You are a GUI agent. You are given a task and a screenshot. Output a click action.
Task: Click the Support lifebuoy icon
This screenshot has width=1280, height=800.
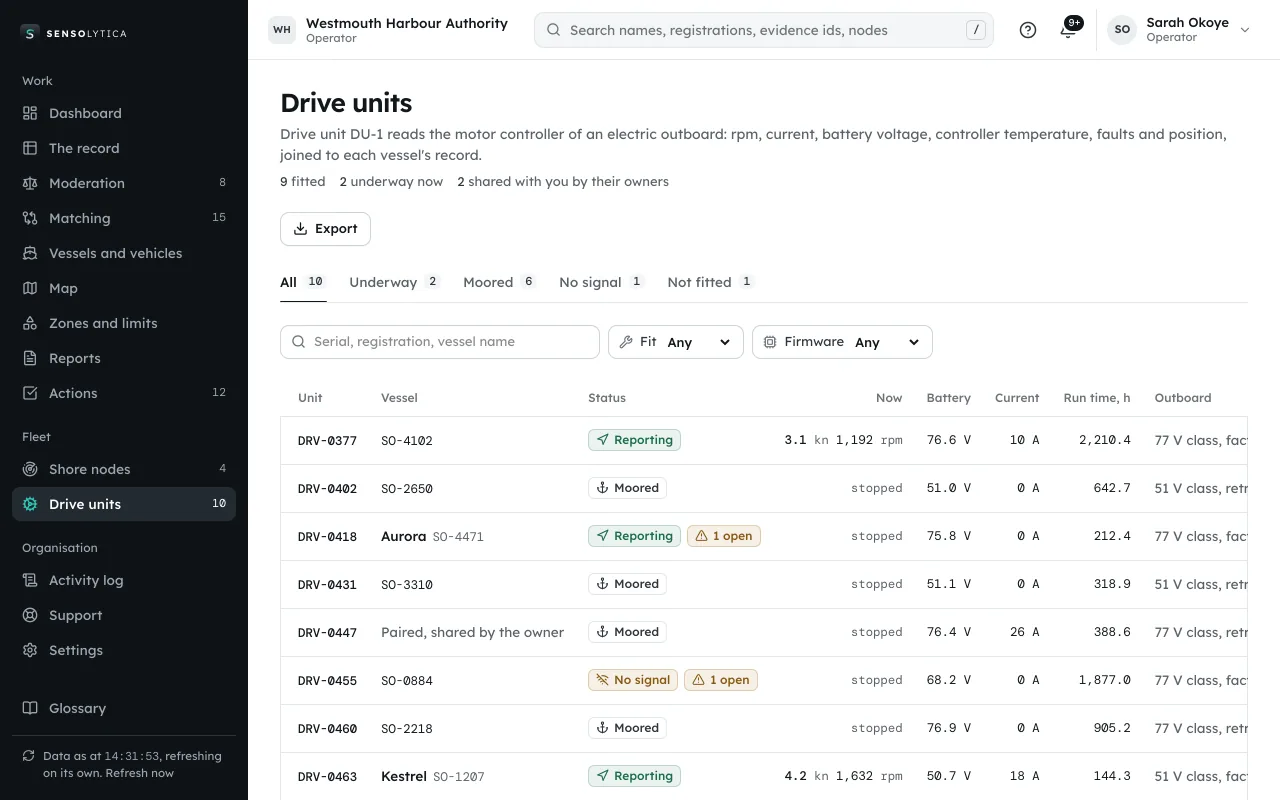pos(30,615)
